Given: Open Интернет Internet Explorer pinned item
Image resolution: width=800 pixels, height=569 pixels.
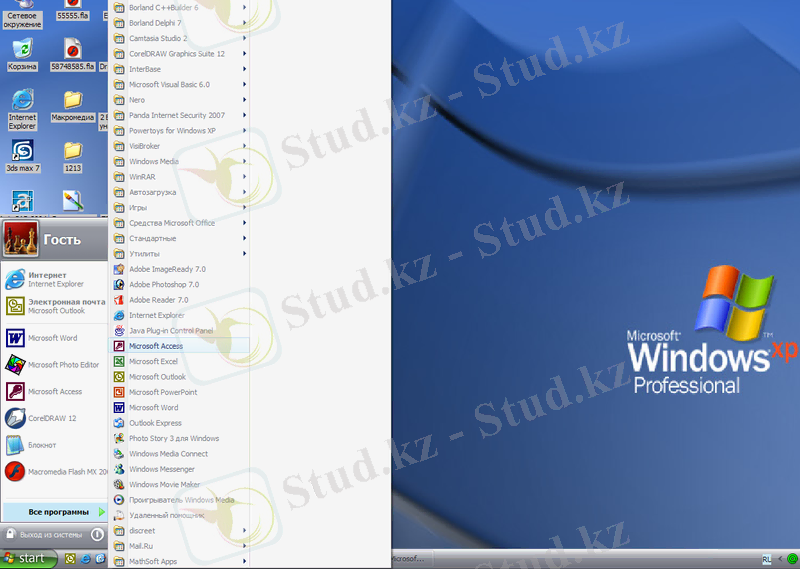Looking at the screenshot, I should tap(55, 279).
